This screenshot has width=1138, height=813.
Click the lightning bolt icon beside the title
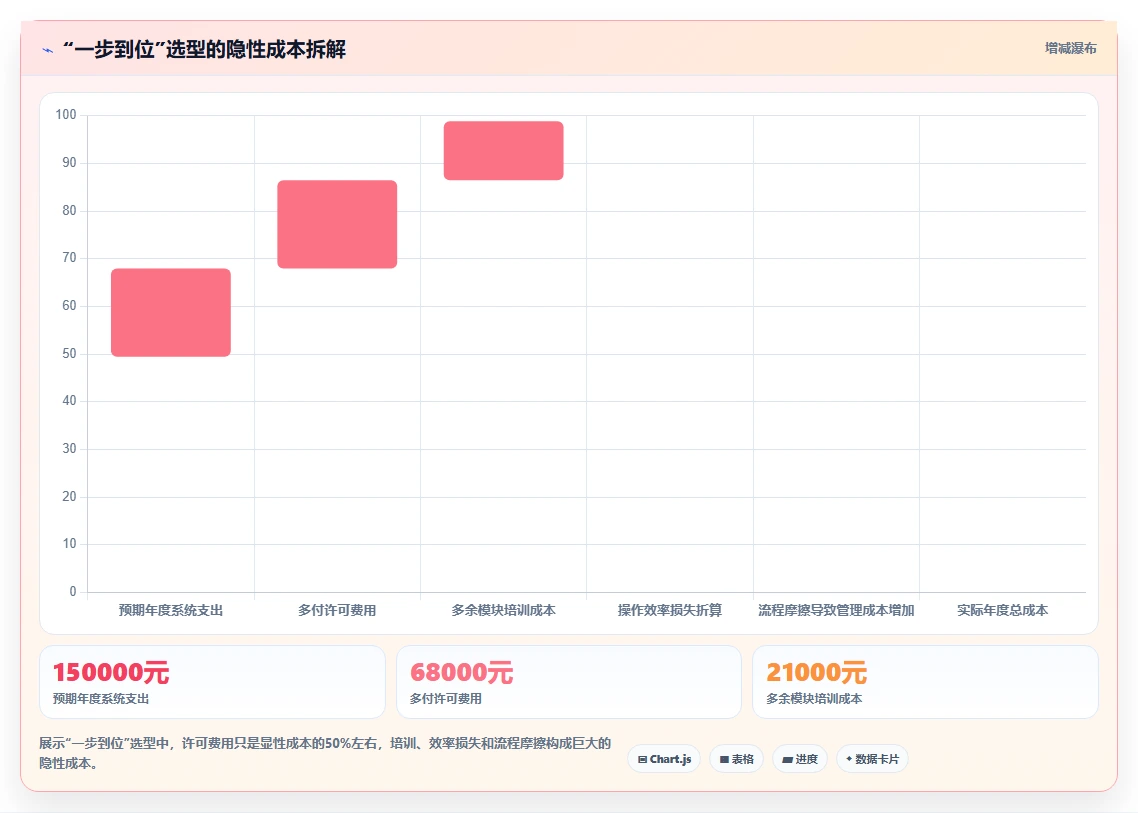tap(47, 50)
